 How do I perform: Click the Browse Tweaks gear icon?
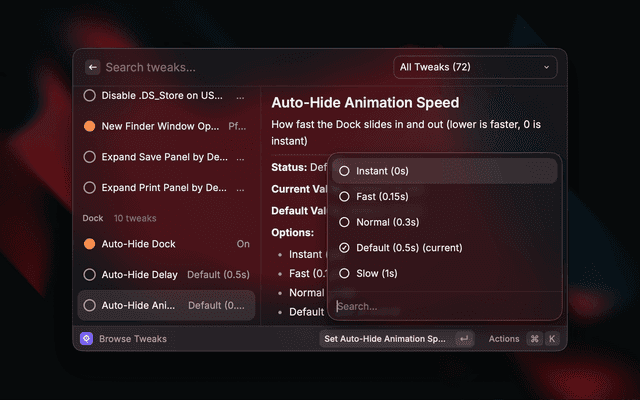point(87,339)
